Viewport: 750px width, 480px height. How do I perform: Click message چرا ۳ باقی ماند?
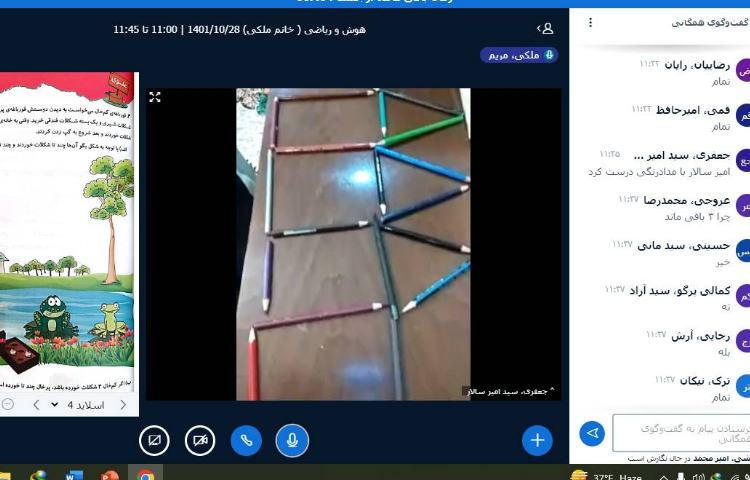tap(697, 217)
